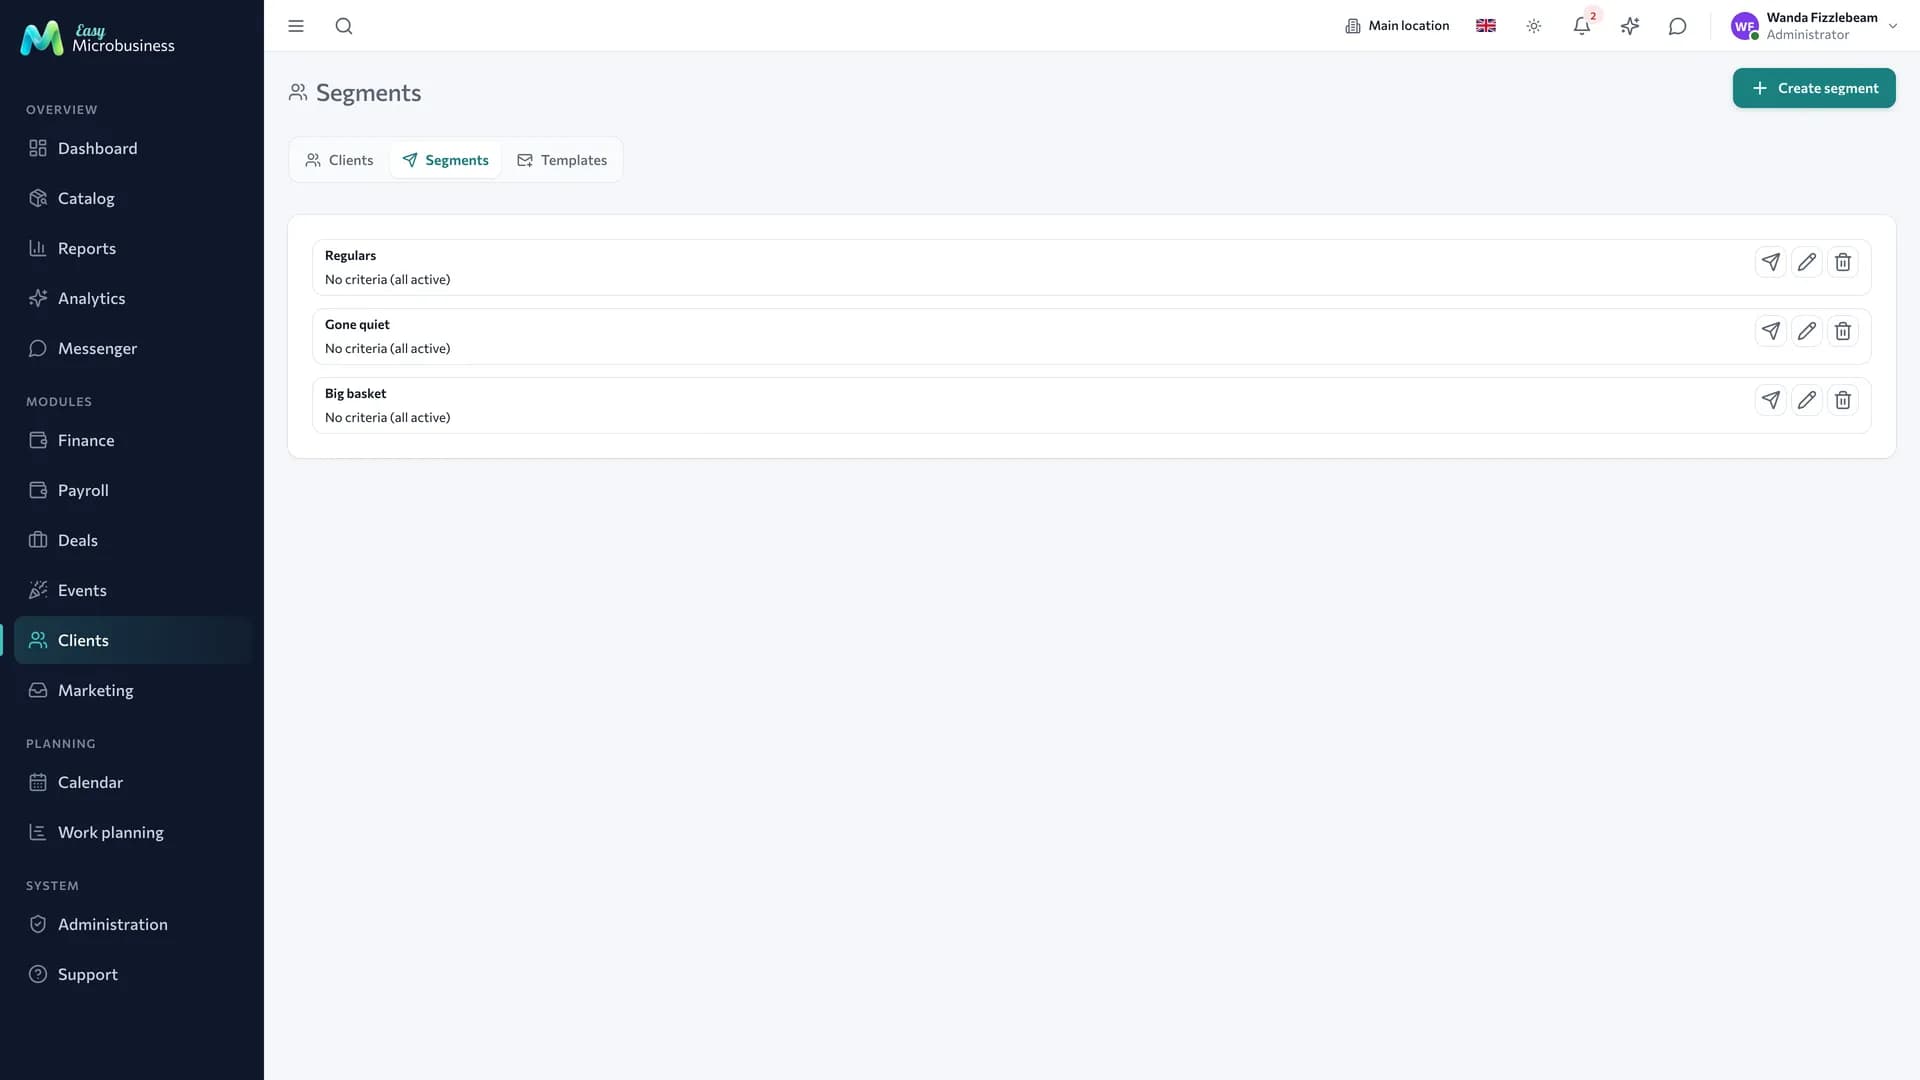Send message to Regulars segment
Image resolution: width=1920 pixels, height=1080 pixels.
click(x=1770, y=262)
